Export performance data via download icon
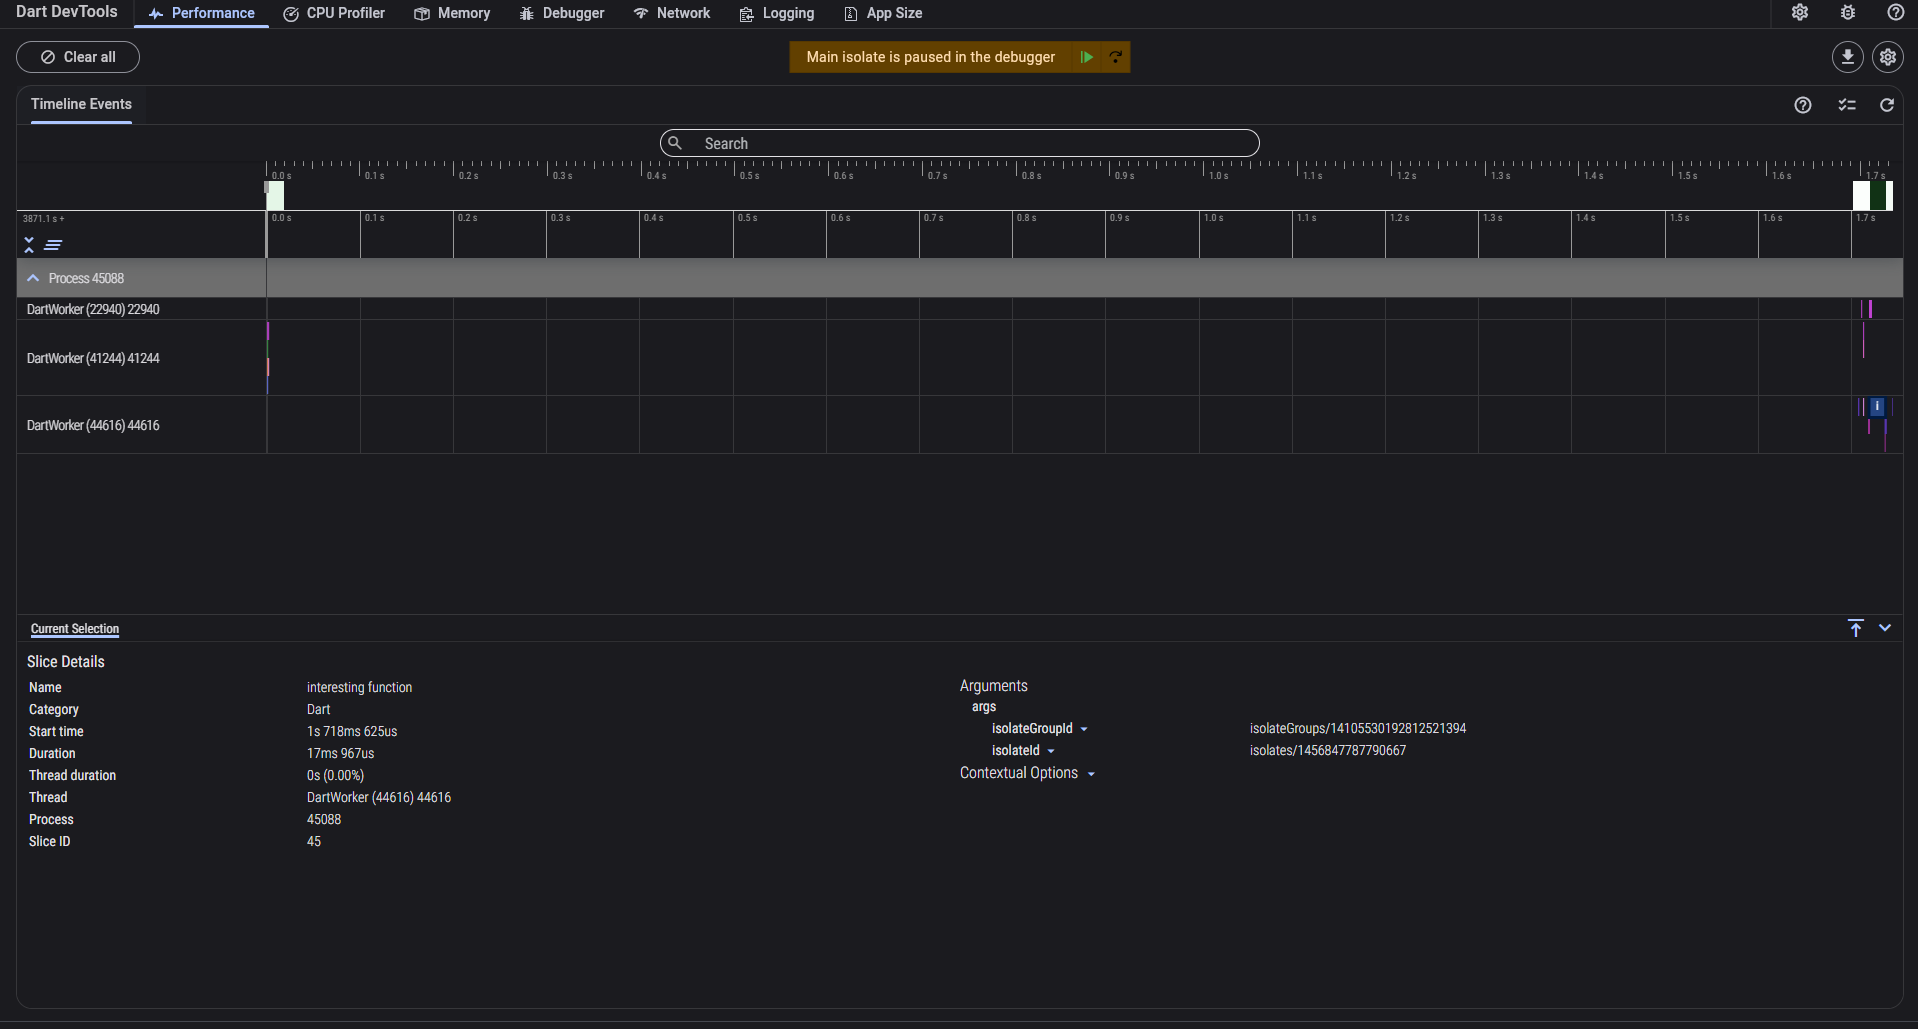 click(1848, 57)
